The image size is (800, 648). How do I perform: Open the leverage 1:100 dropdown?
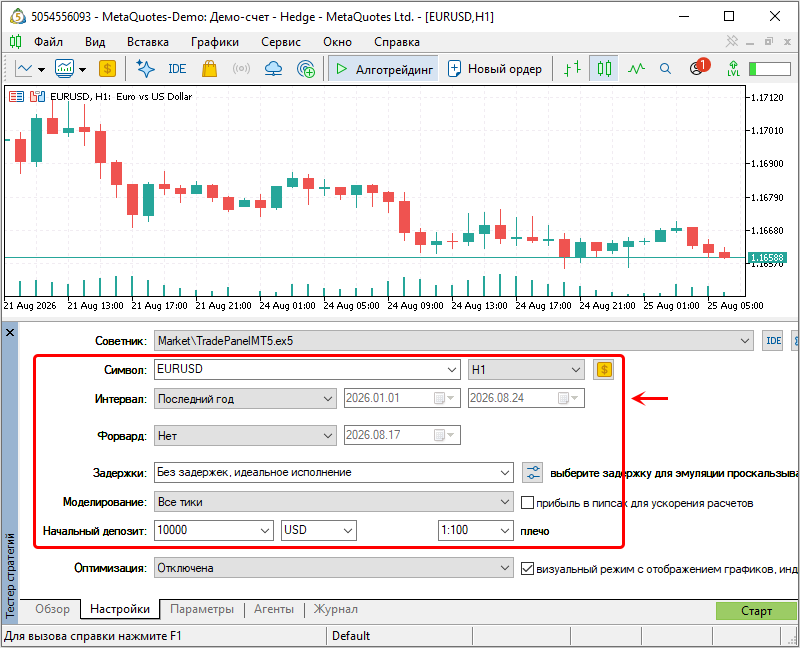tap(505, 531)
